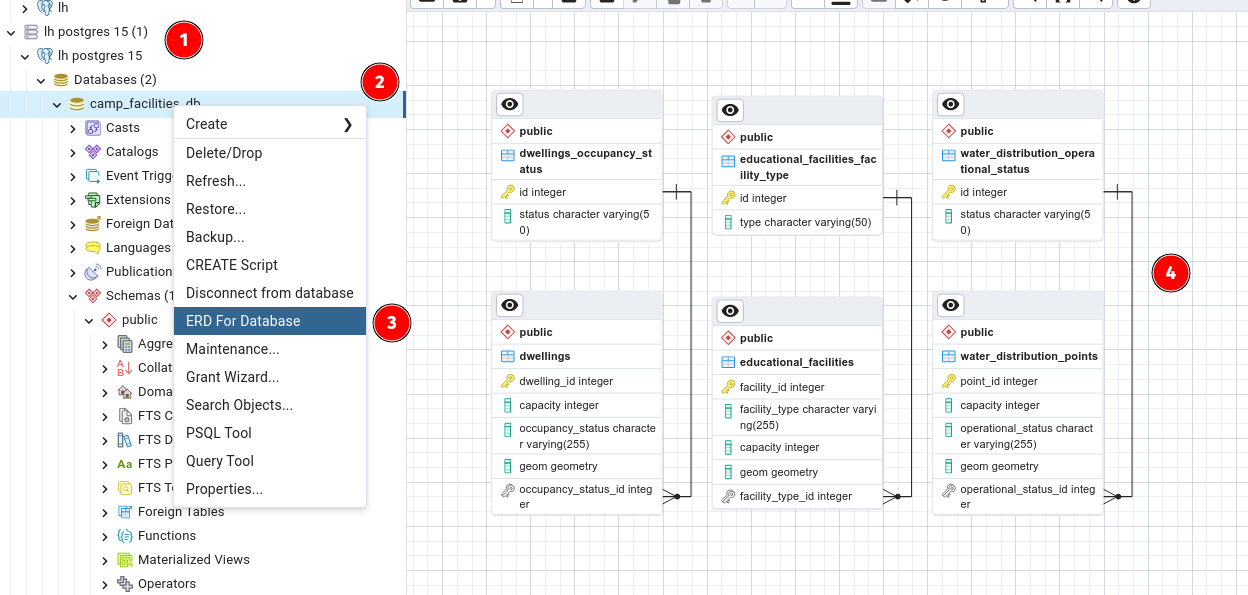Screen dimensions: 1248x595
Task: Choose ERD For Database menu entry
Action: click(270, 321)
